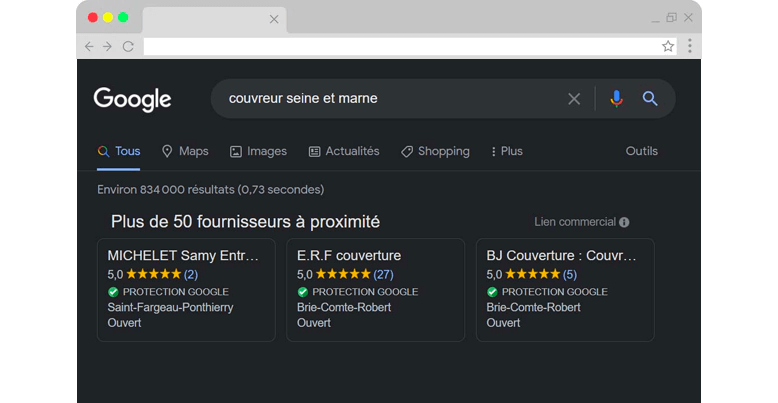Reload the page with the refresh icon
Viewport: 778px width, 403px height.
[128, 47]
